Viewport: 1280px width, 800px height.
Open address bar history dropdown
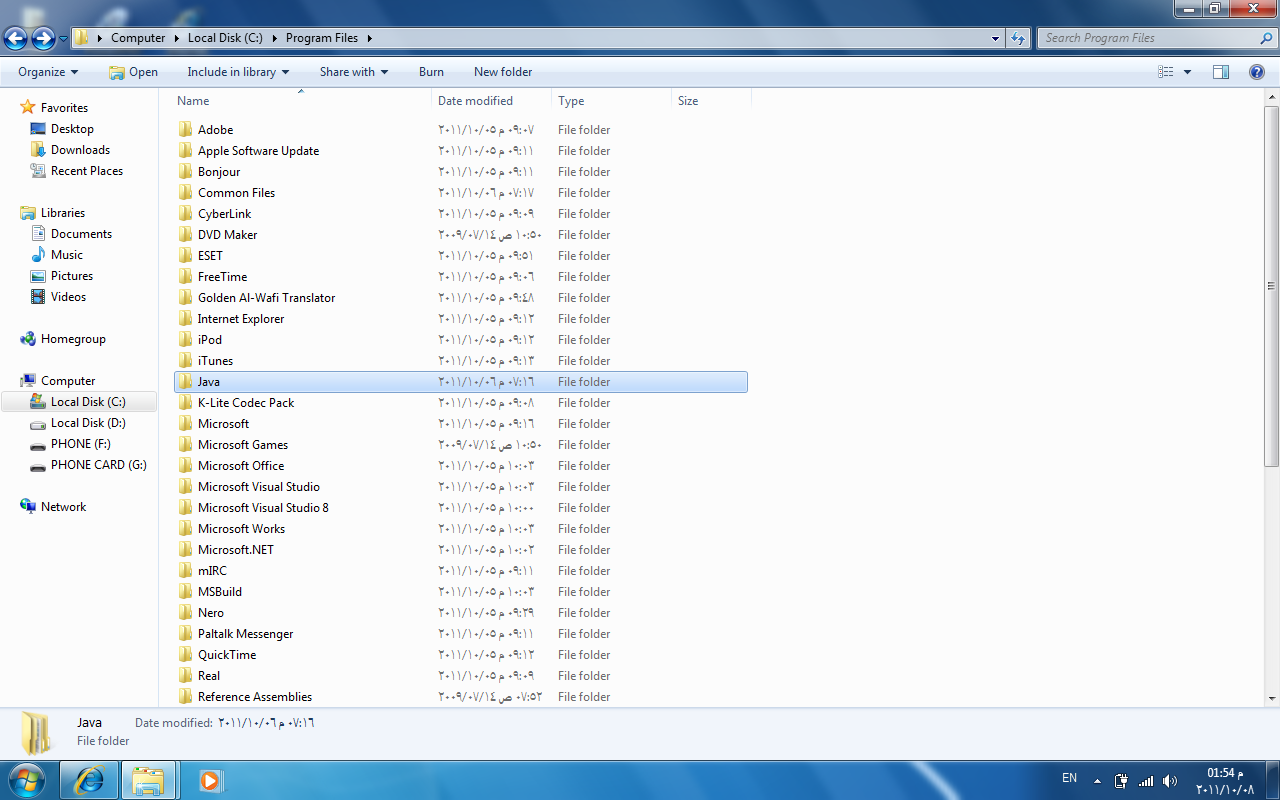point(995,38)
